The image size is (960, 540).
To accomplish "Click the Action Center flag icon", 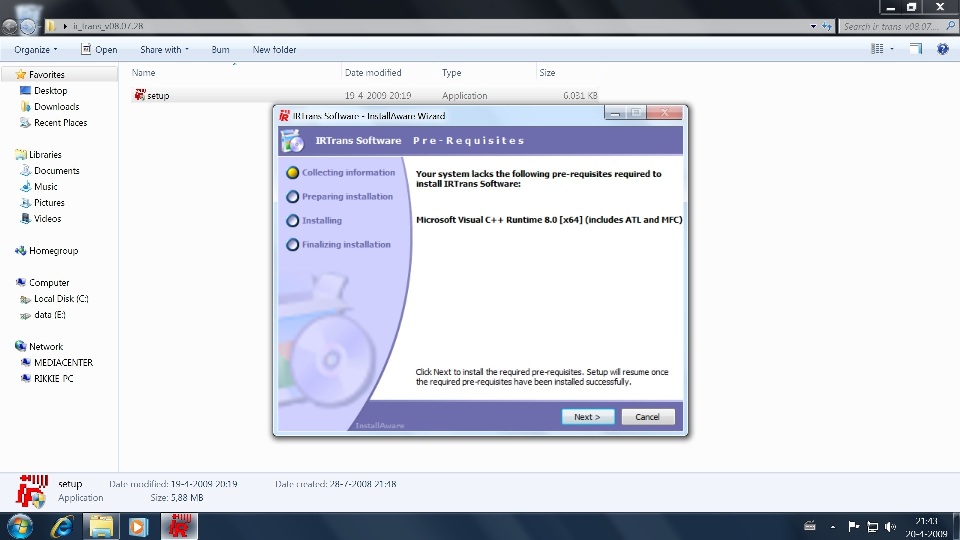I will tap(854, 527).
